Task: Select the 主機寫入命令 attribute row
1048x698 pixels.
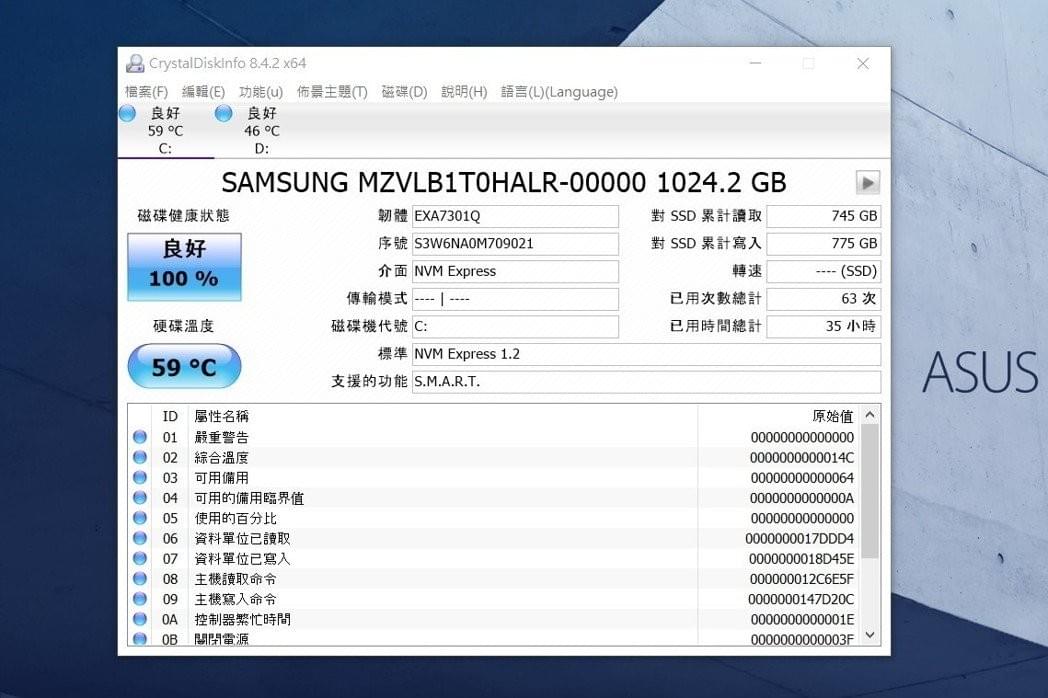Action: click(493, 599)
